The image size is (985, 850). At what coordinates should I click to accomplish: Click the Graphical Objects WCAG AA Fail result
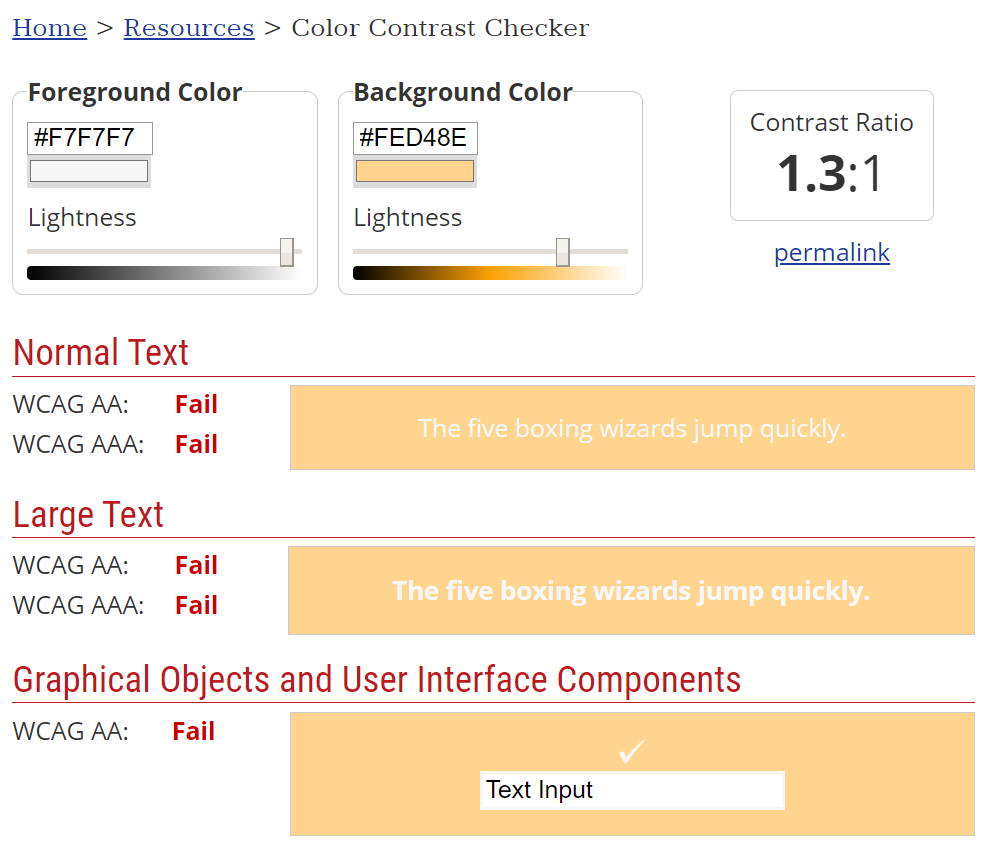(193, 732)
